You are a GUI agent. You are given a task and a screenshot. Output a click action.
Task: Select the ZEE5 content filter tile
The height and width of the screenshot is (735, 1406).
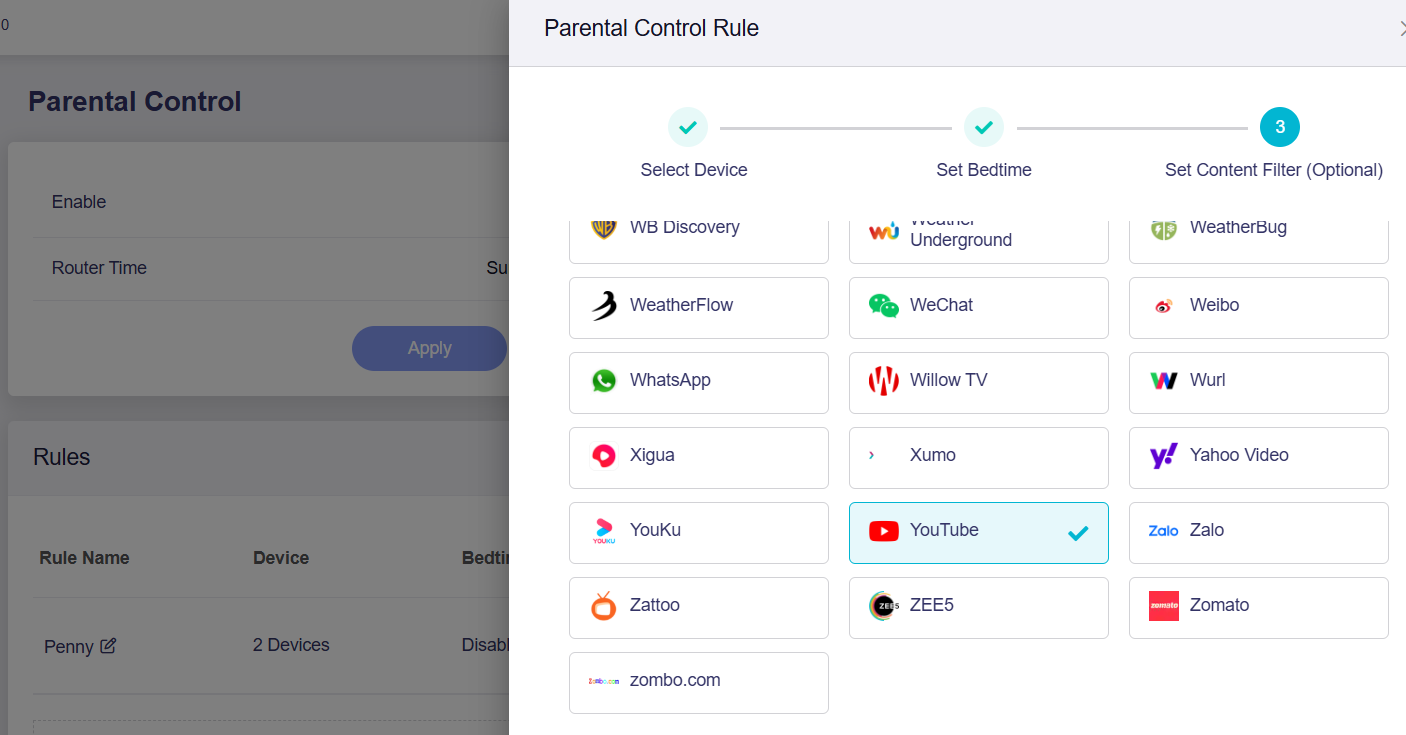(x=979, y=608)
